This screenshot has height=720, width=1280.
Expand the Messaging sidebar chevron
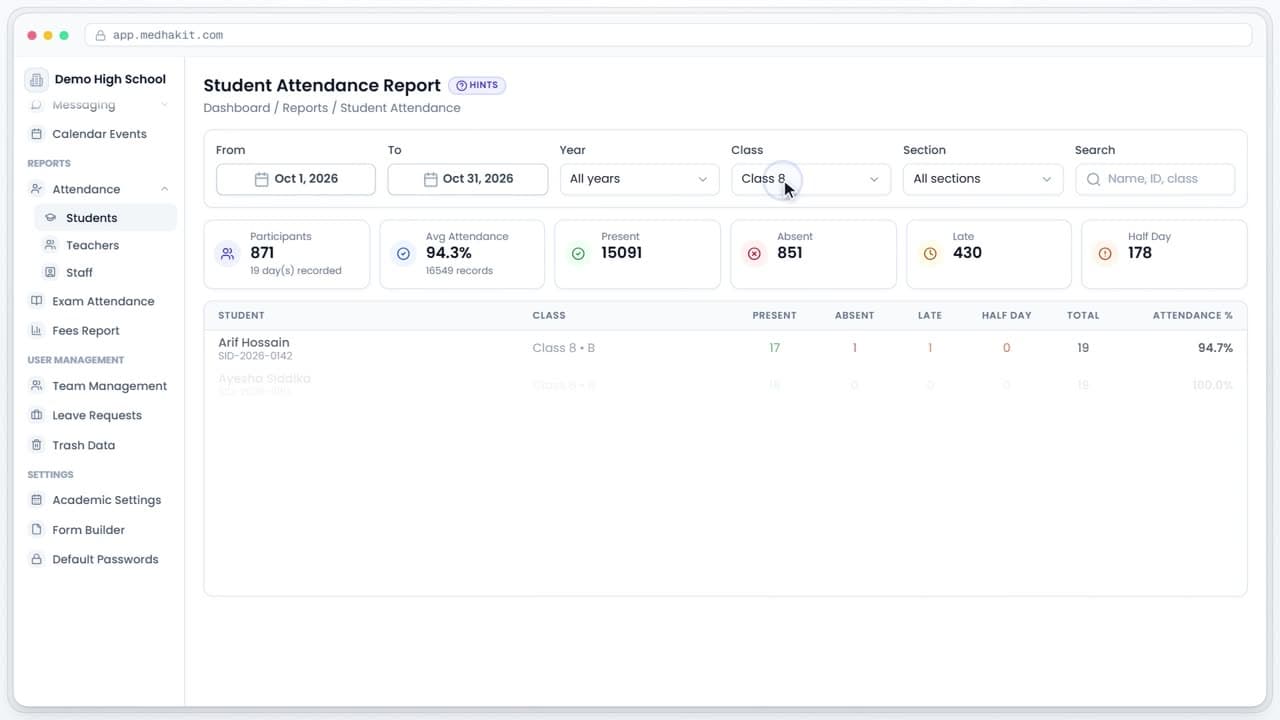pyautogui.click(x=165, y=105)
